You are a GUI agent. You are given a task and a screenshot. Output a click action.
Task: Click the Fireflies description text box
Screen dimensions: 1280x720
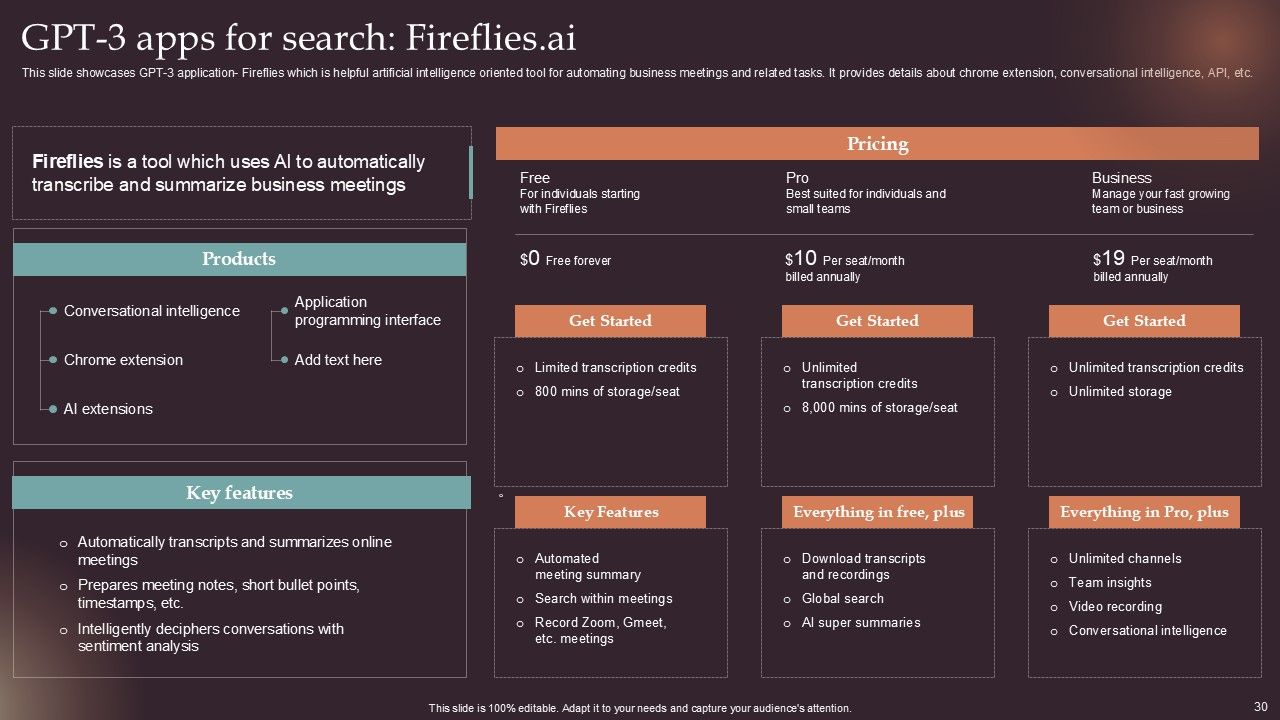(241, 173)
